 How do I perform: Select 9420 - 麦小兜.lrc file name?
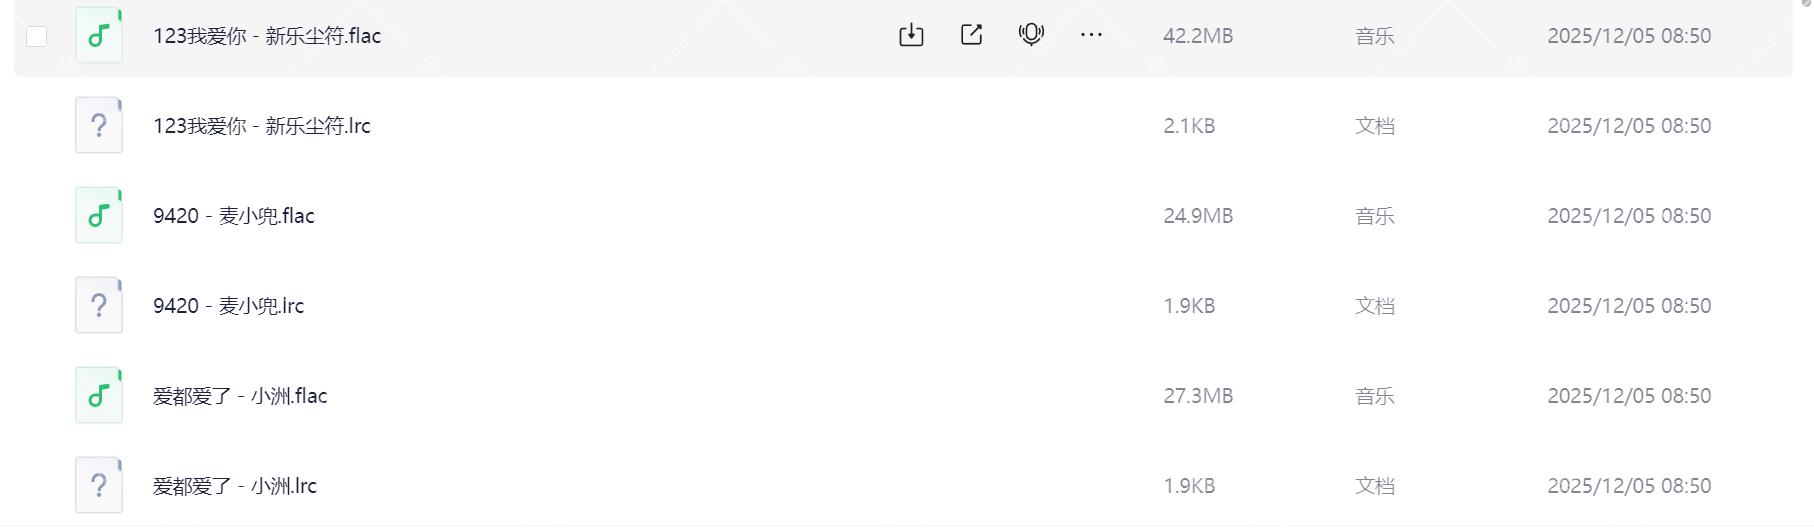coord(229,306)
